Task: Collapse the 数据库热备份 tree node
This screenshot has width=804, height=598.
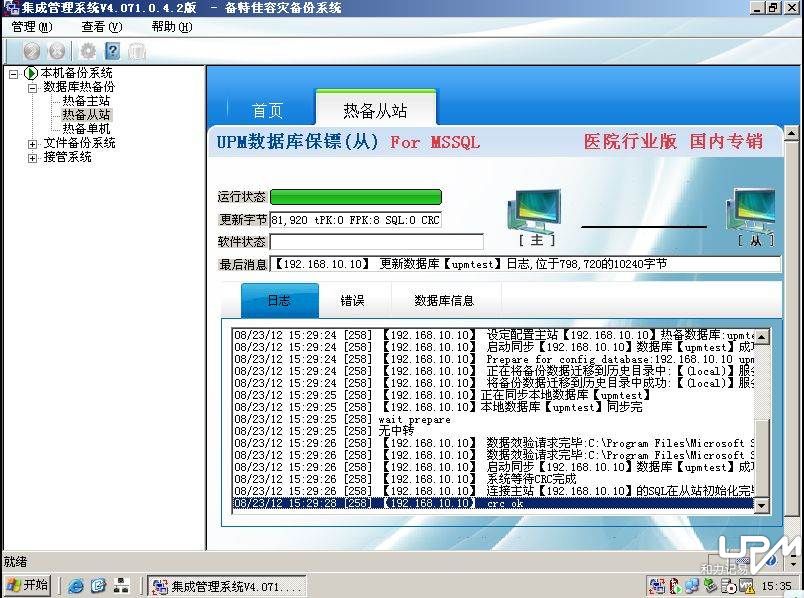Action: (x=33, y=88)
